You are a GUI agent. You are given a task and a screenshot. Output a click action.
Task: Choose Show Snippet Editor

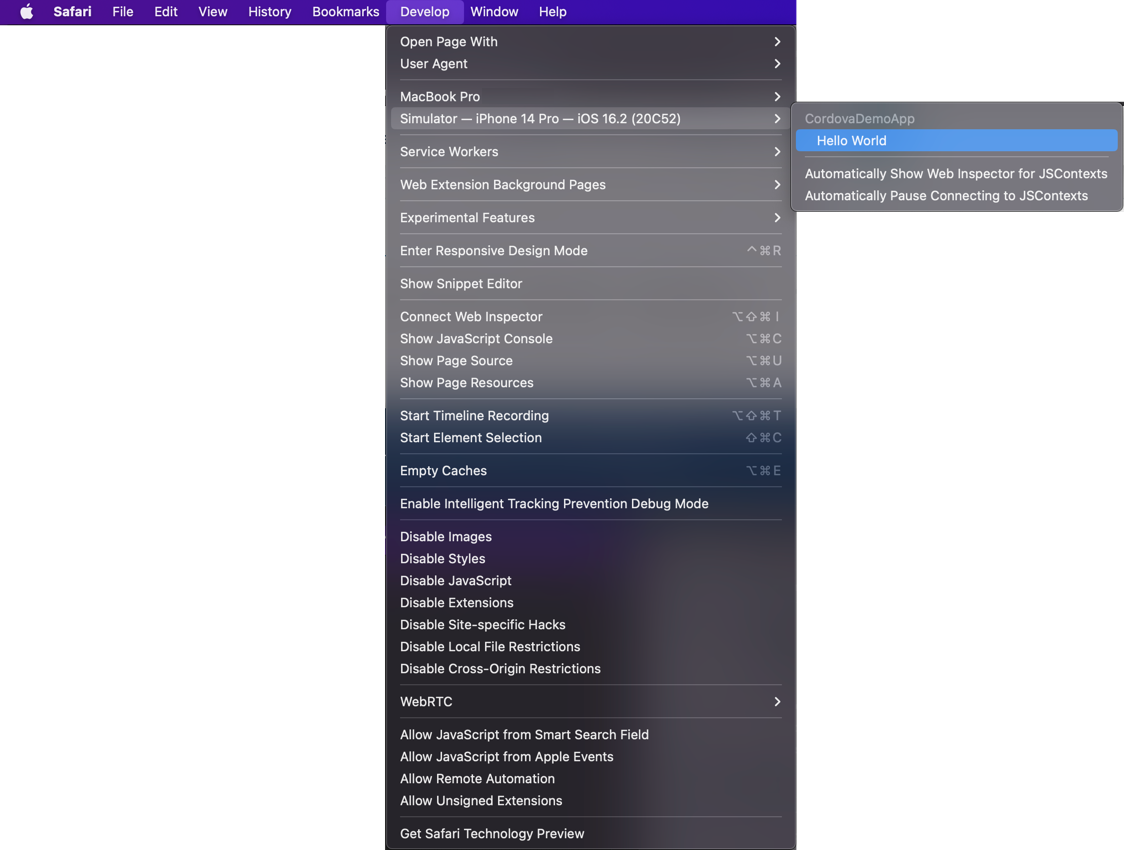[591, 284]
